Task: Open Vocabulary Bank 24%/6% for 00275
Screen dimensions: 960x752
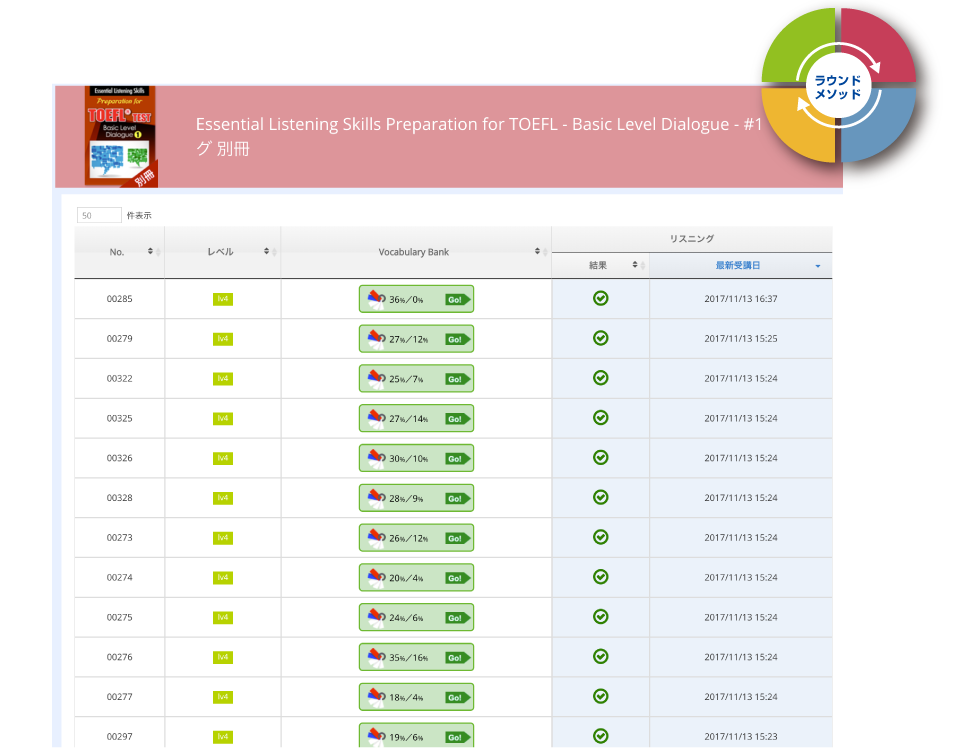Action: coord(416,618)
